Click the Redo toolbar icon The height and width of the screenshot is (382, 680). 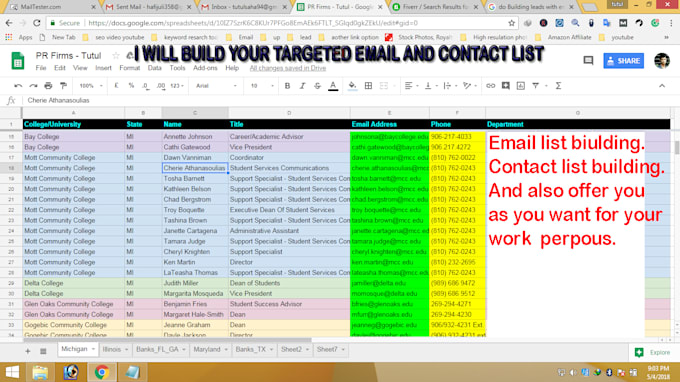pyautogui.click(x=33, y=86)
